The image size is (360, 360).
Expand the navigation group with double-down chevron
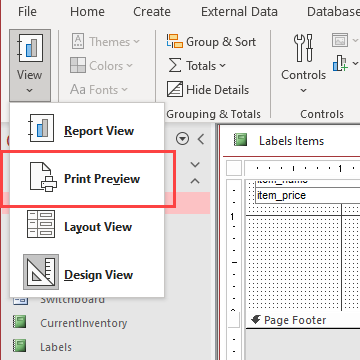coord(195,165)
